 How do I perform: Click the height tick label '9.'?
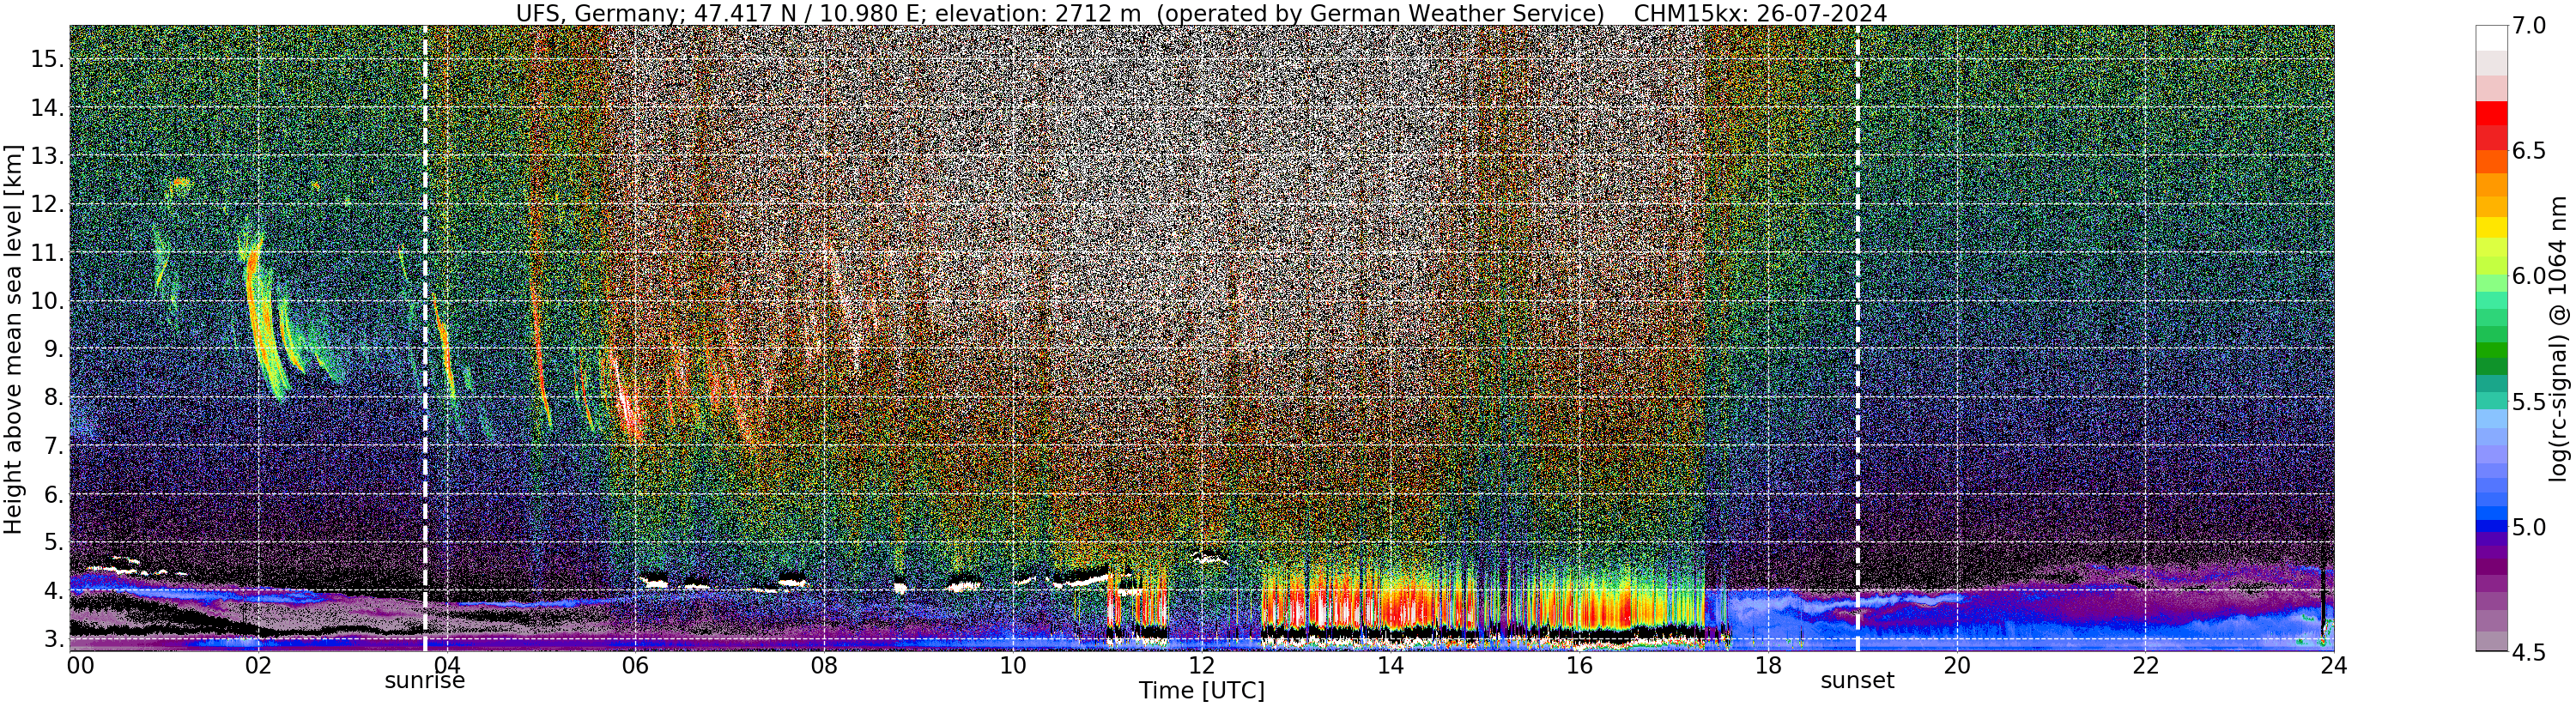(54, 349)
